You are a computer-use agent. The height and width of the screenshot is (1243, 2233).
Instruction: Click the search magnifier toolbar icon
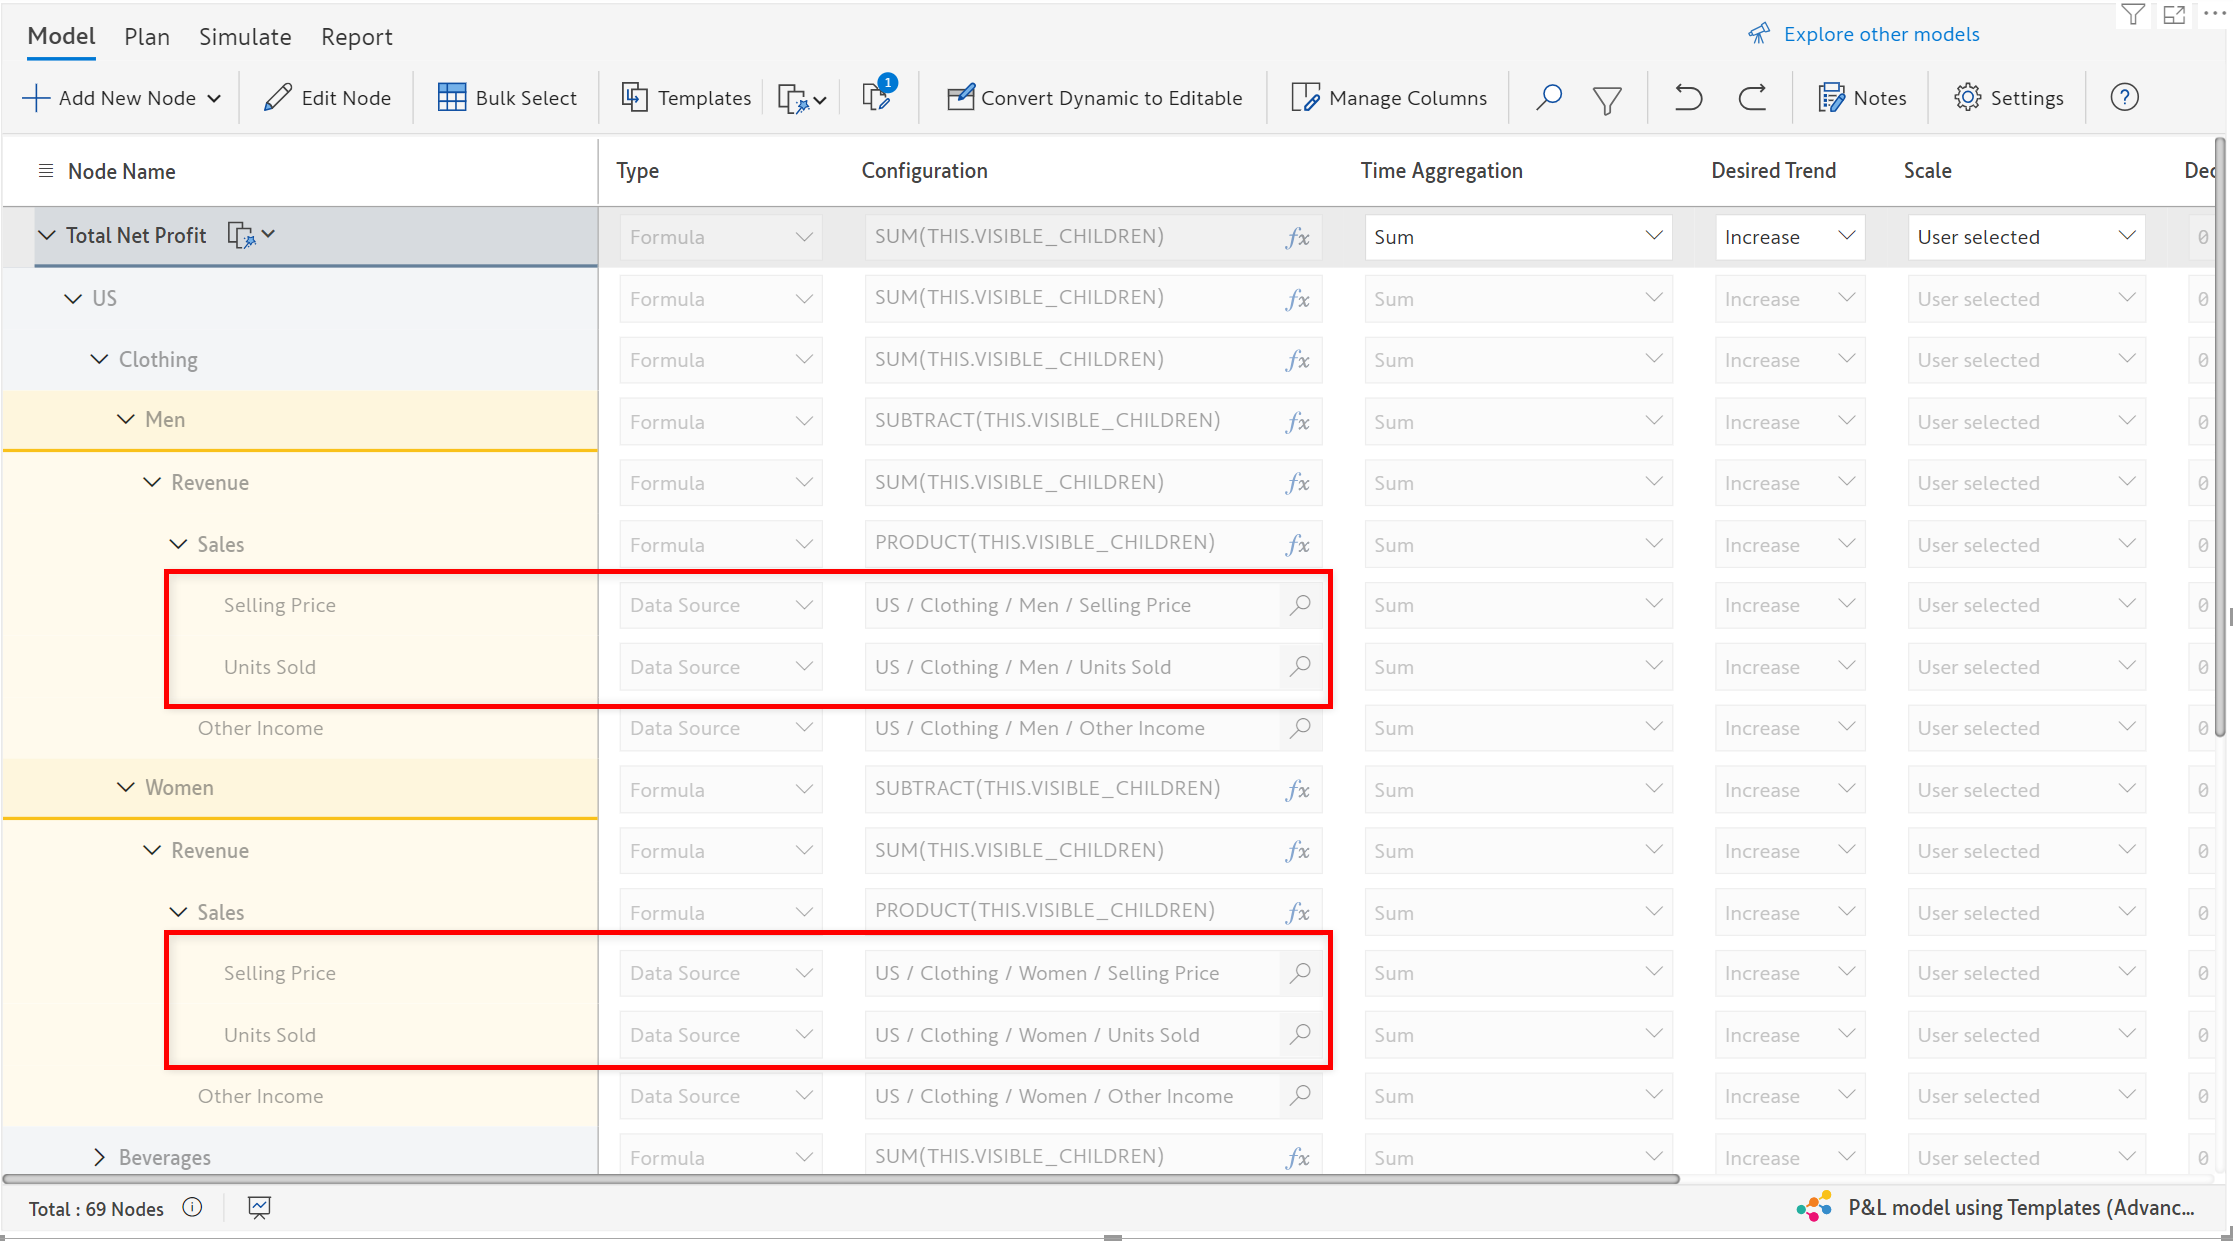[1548, 98]
